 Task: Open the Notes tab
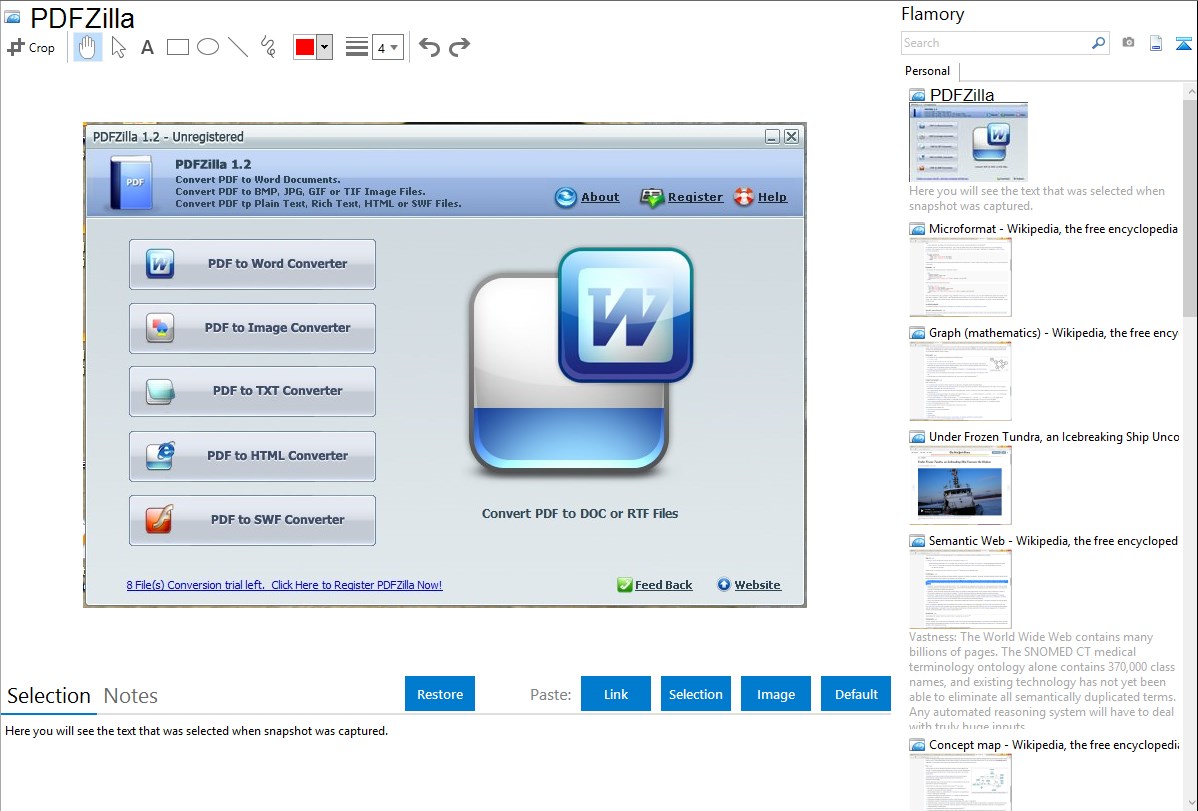click(131, 696)
